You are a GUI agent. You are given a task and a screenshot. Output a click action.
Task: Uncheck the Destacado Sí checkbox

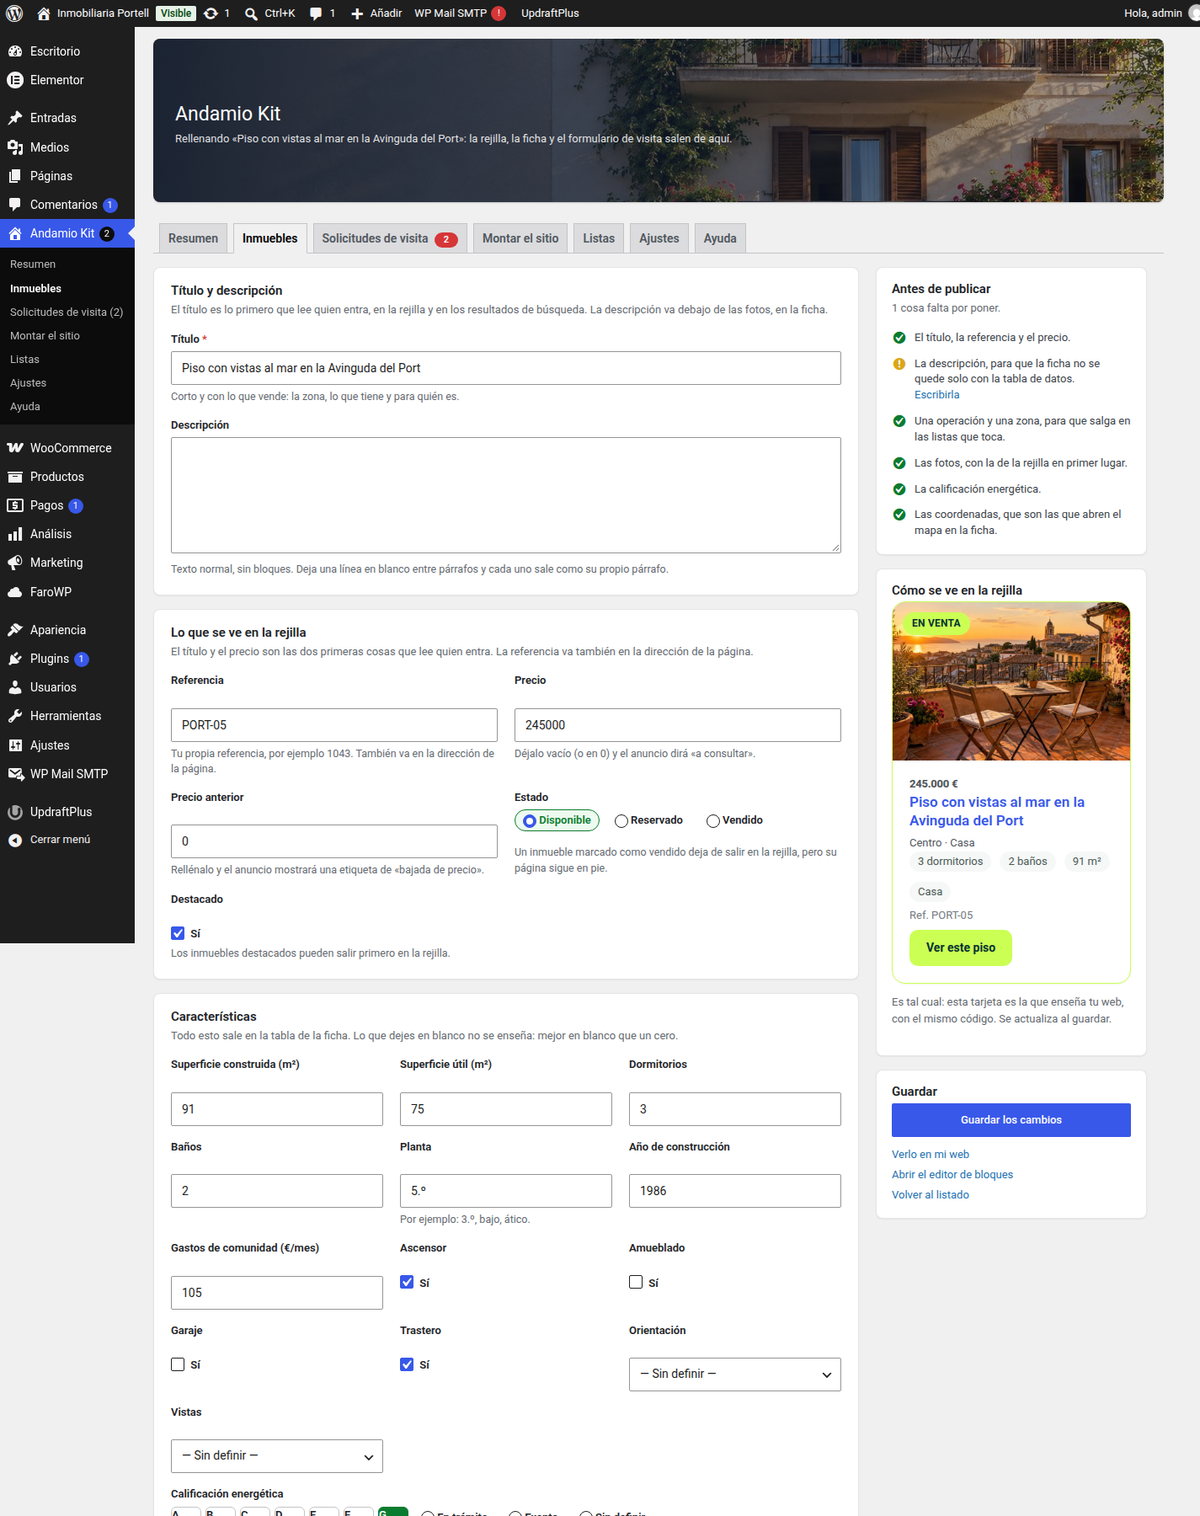coord(178,933)
